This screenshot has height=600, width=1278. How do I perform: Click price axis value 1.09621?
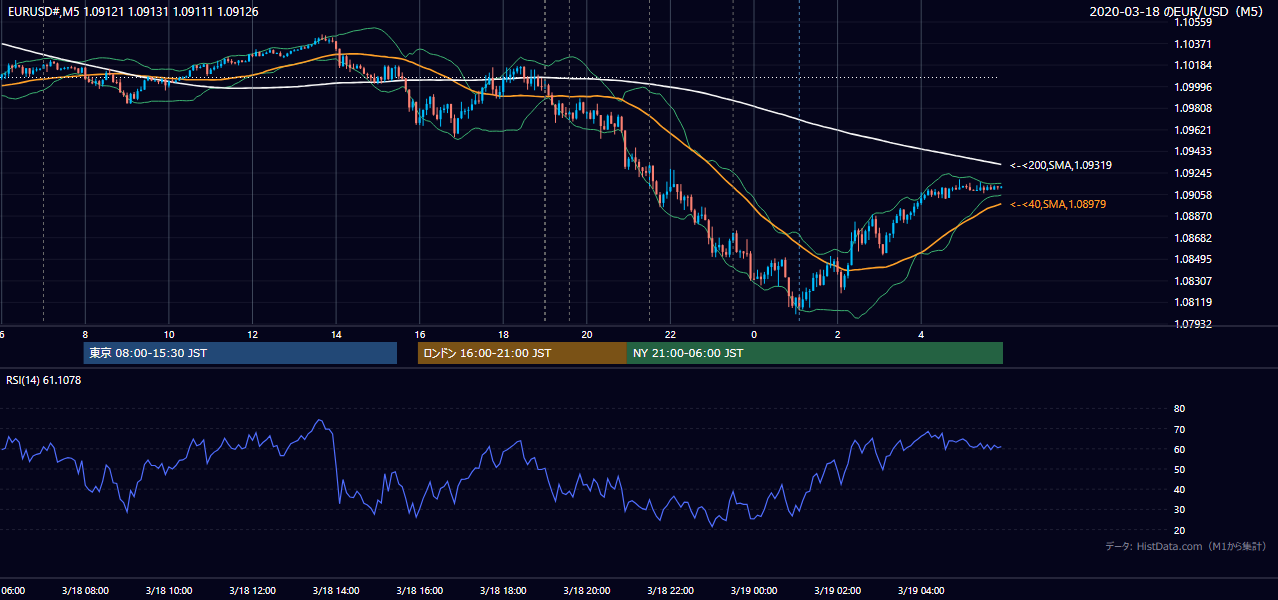tap(1193, 130)
